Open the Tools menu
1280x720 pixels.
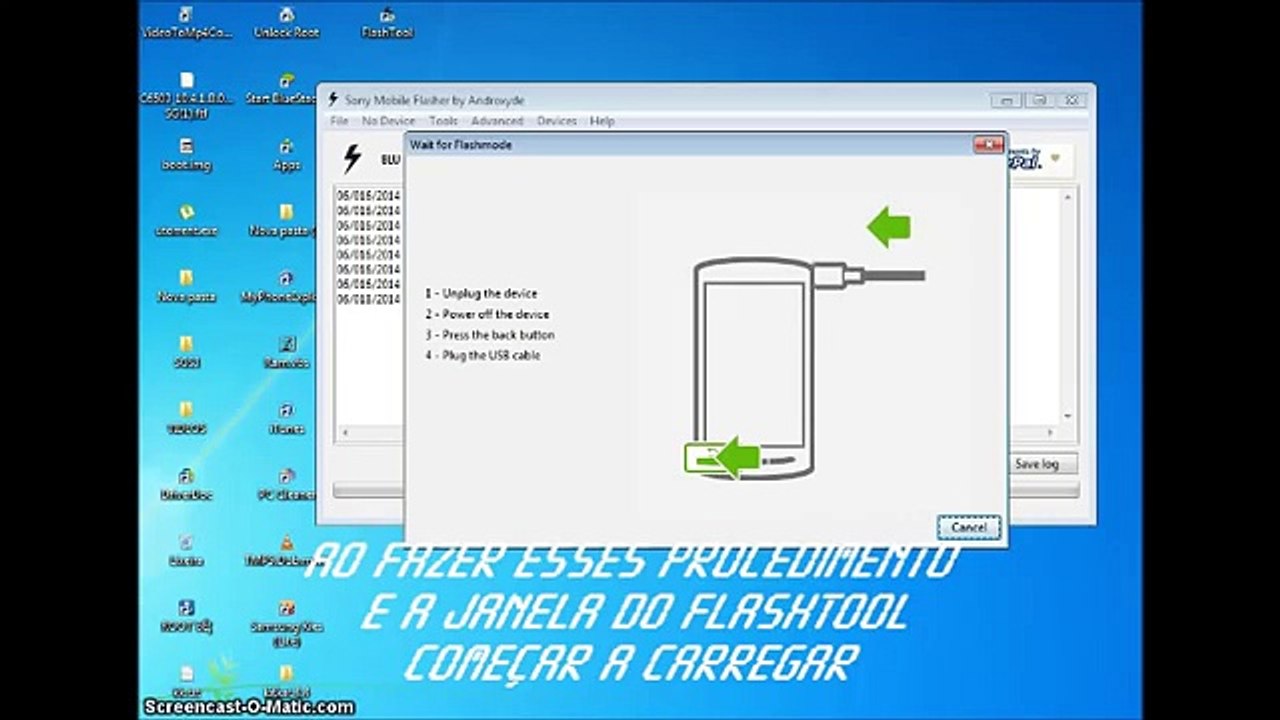(x=443, y=121)
